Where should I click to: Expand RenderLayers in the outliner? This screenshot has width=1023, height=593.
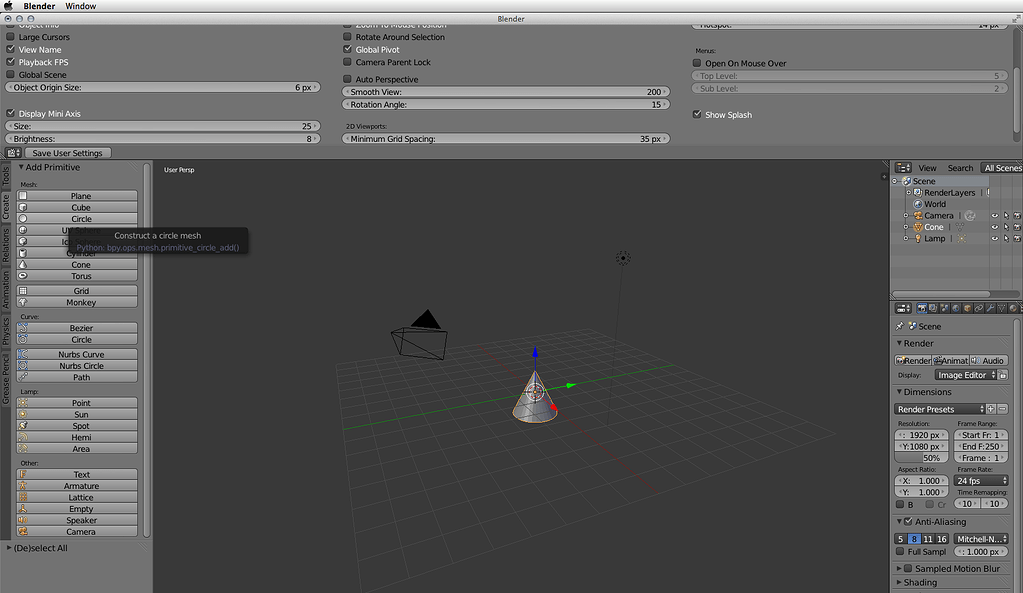click(908, 192)
